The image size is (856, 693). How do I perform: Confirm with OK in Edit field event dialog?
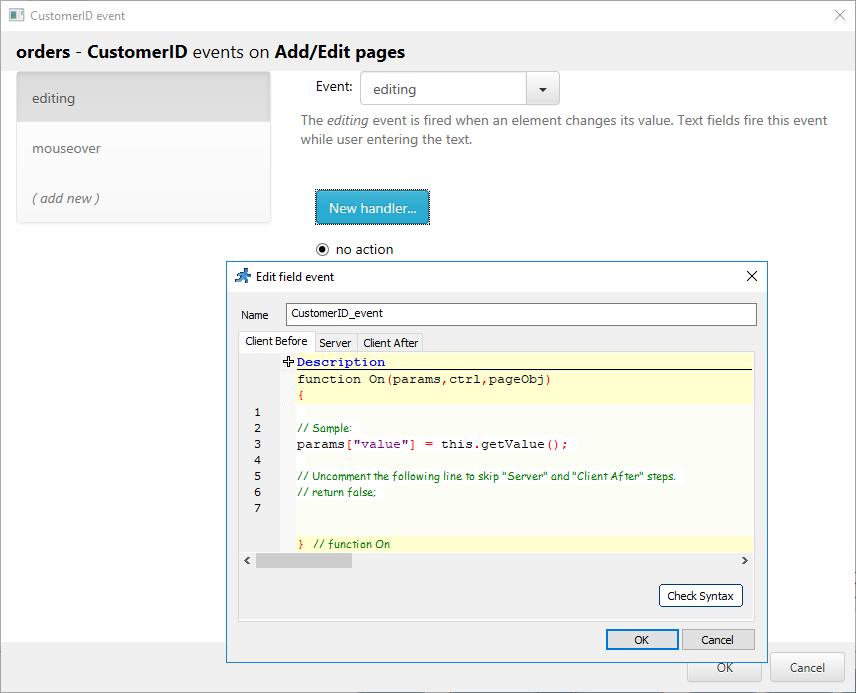pyautogui.click(x=642, y=640)
